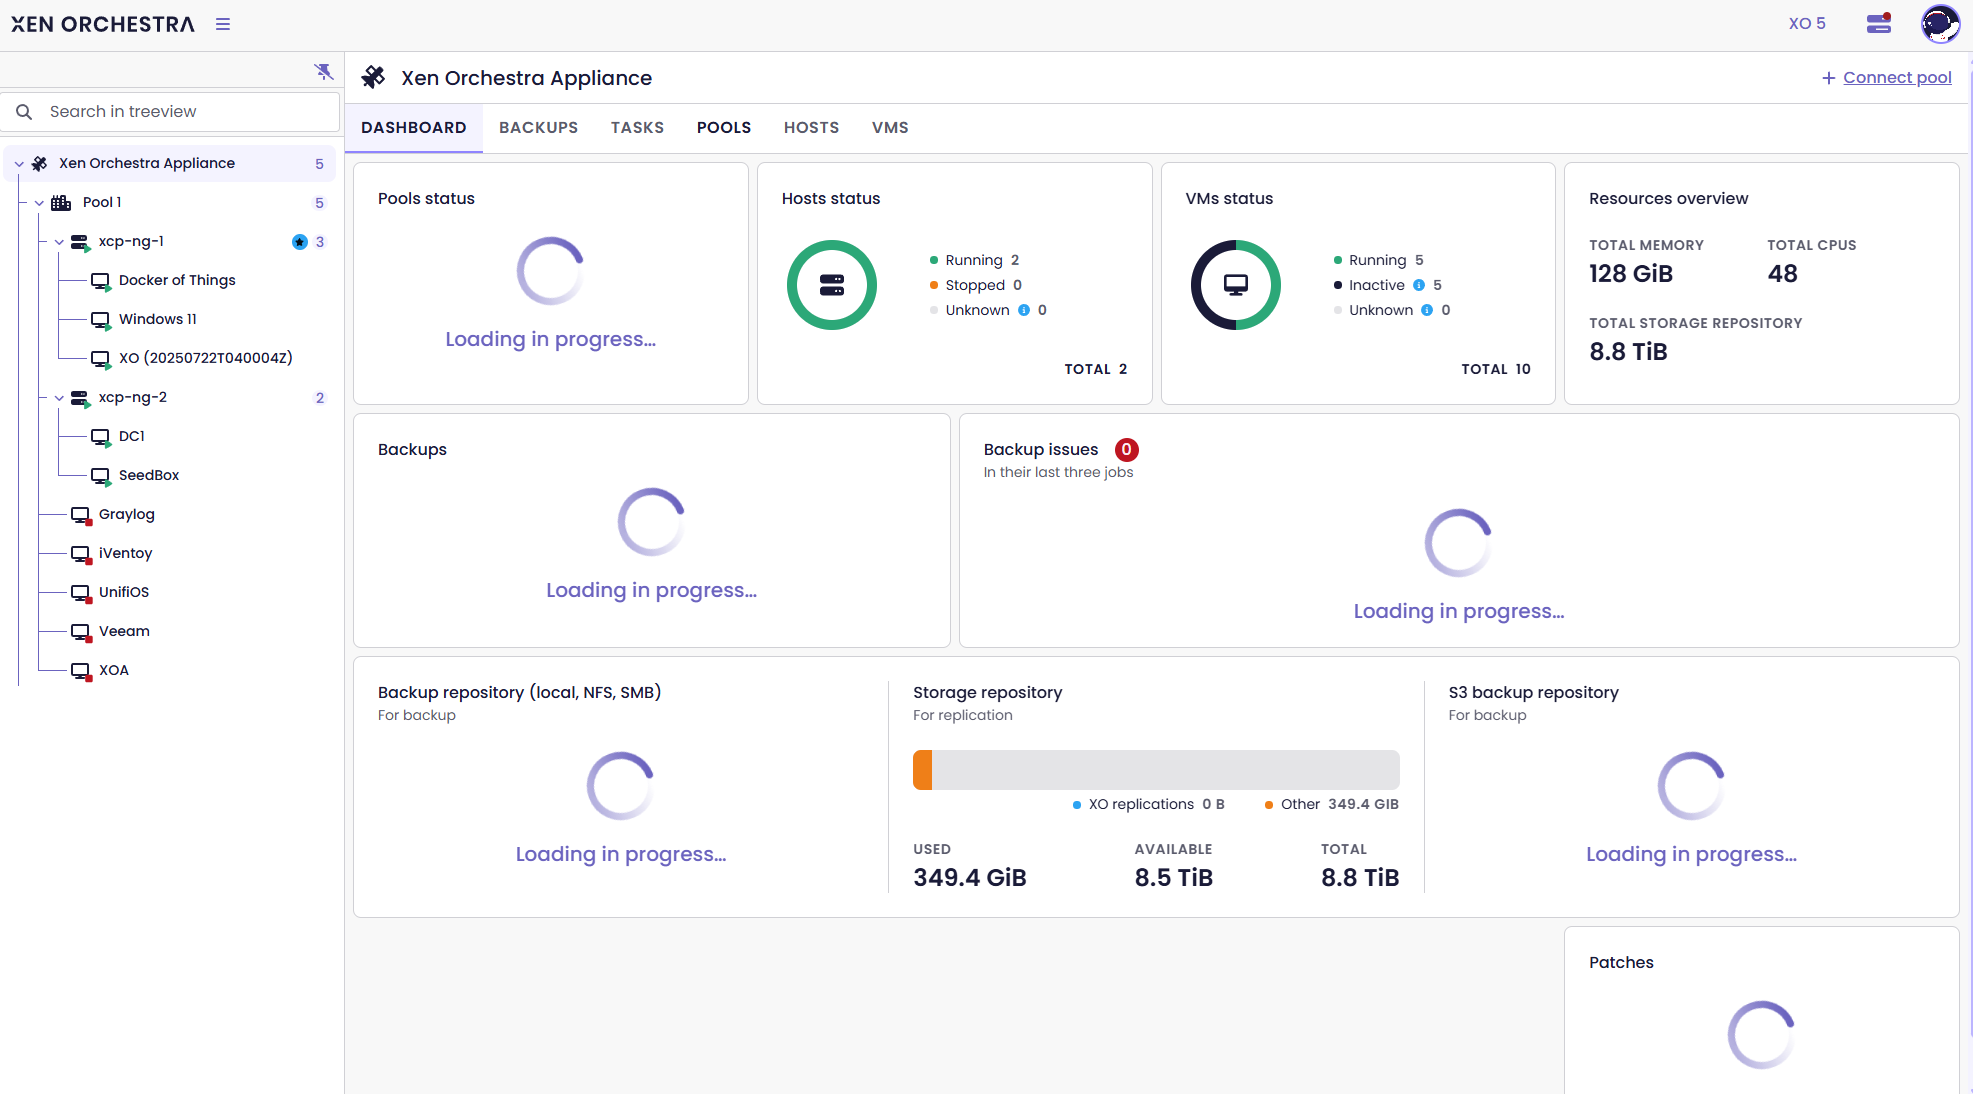
Task: Click the Other 349.4 GiB legend
Action: pyautogui.click(x=1332, y=805)
